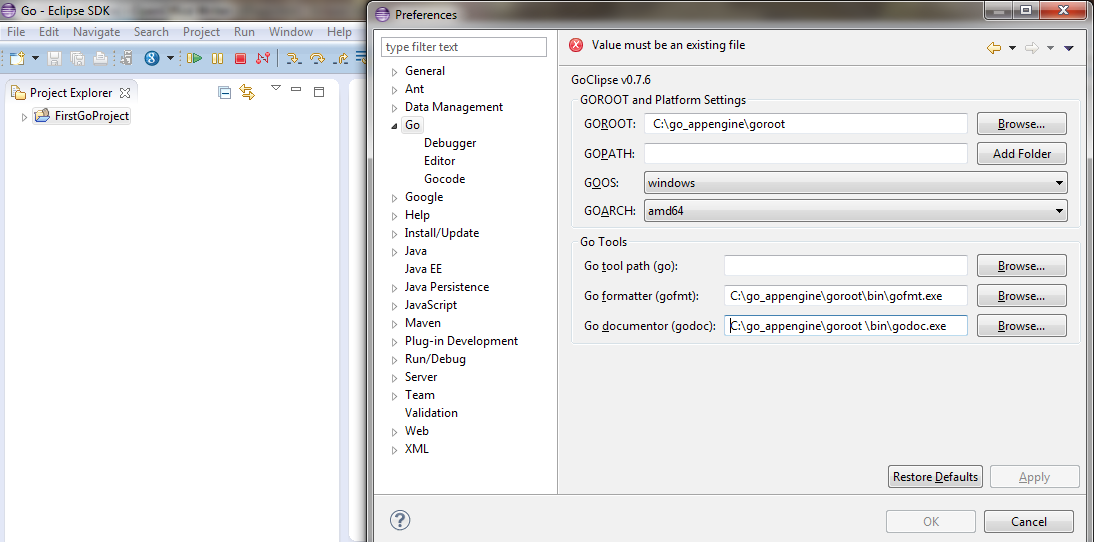Maximize the Project Explorer view

pos(319,91)
